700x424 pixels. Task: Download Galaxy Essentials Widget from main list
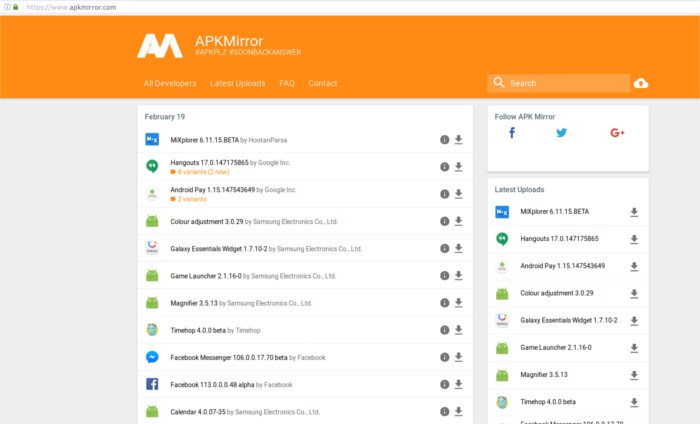pos(458,249)
